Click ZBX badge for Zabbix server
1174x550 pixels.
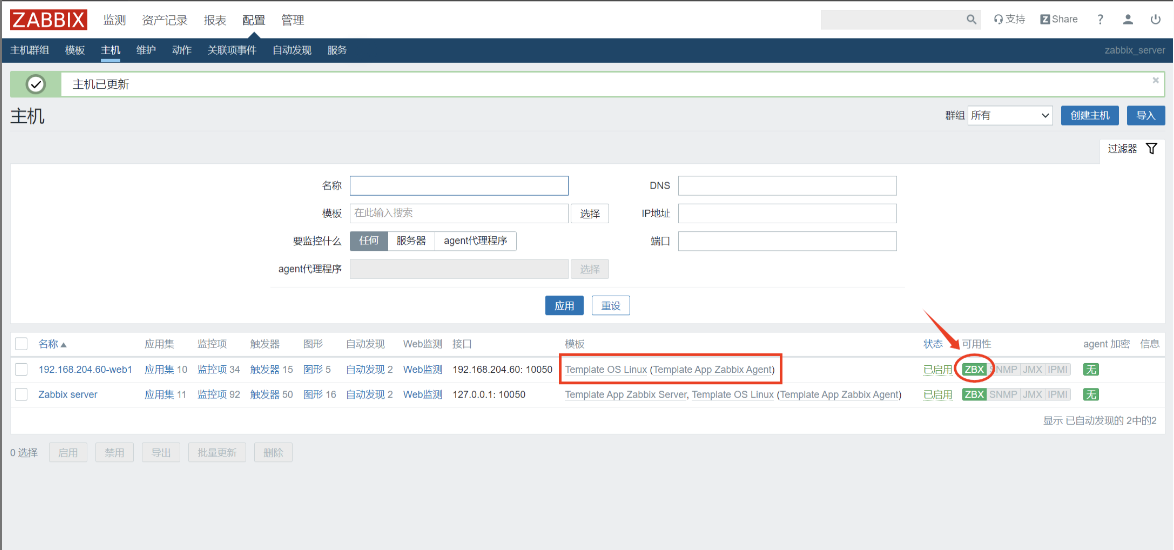tap(974, 394)
